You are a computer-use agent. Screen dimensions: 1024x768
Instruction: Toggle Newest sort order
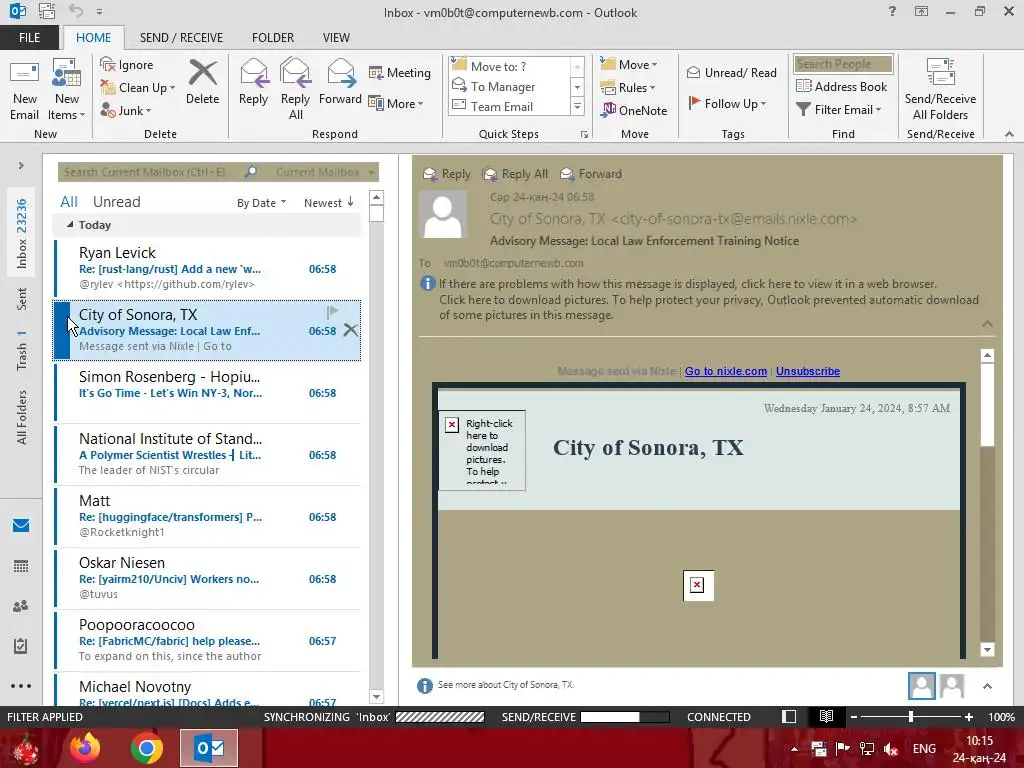click(328, 202)
